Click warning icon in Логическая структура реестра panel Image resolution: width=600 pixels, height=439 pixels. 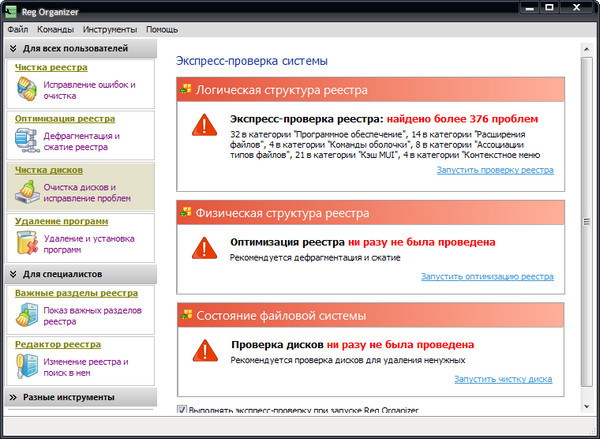point(205,125)
